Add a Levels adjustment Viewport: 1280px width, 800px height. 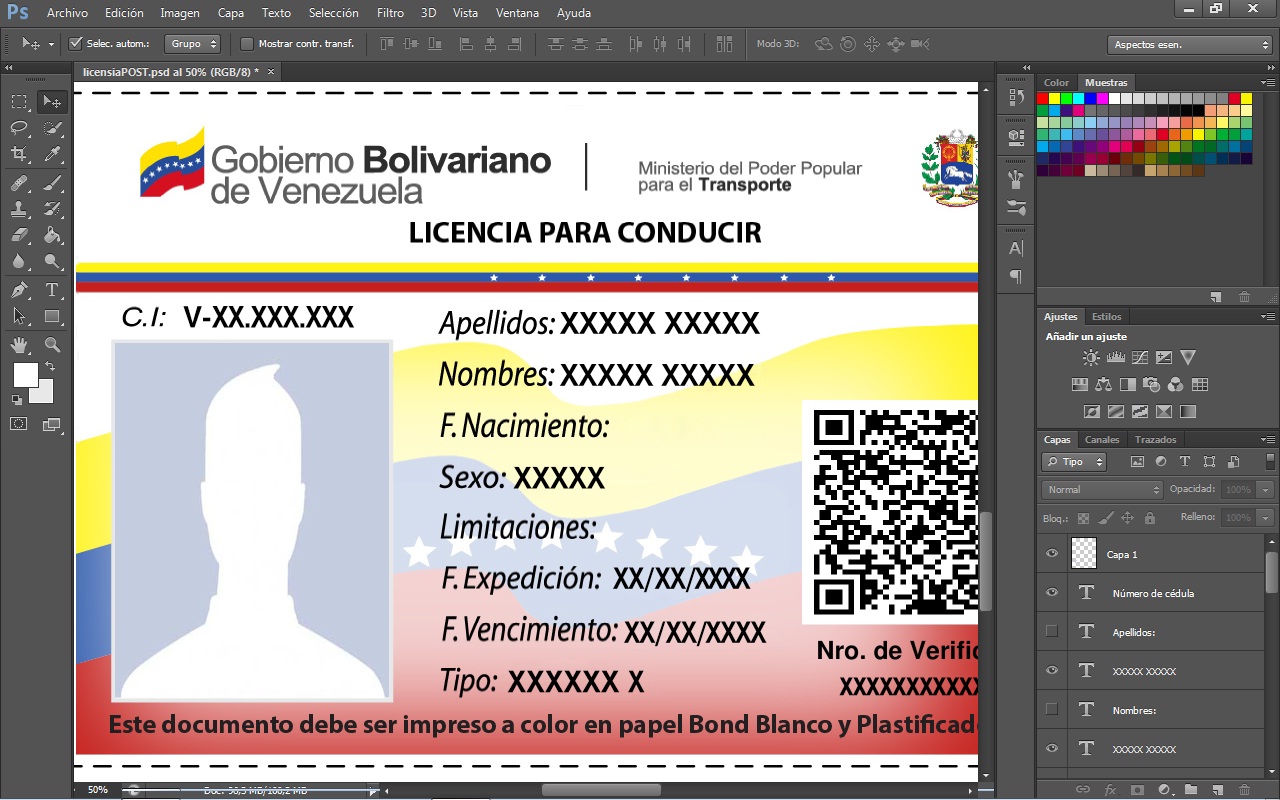click(1115, 357)
